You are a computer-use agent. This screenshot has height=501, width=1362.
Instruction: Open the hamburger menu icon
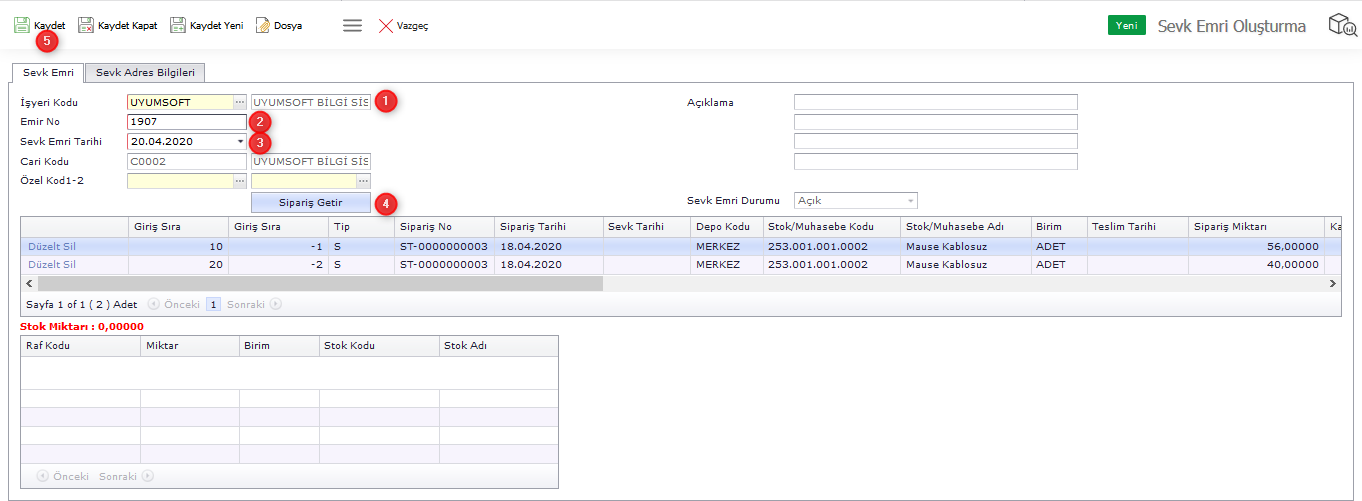pyautogui.click(x=352, y=25)
